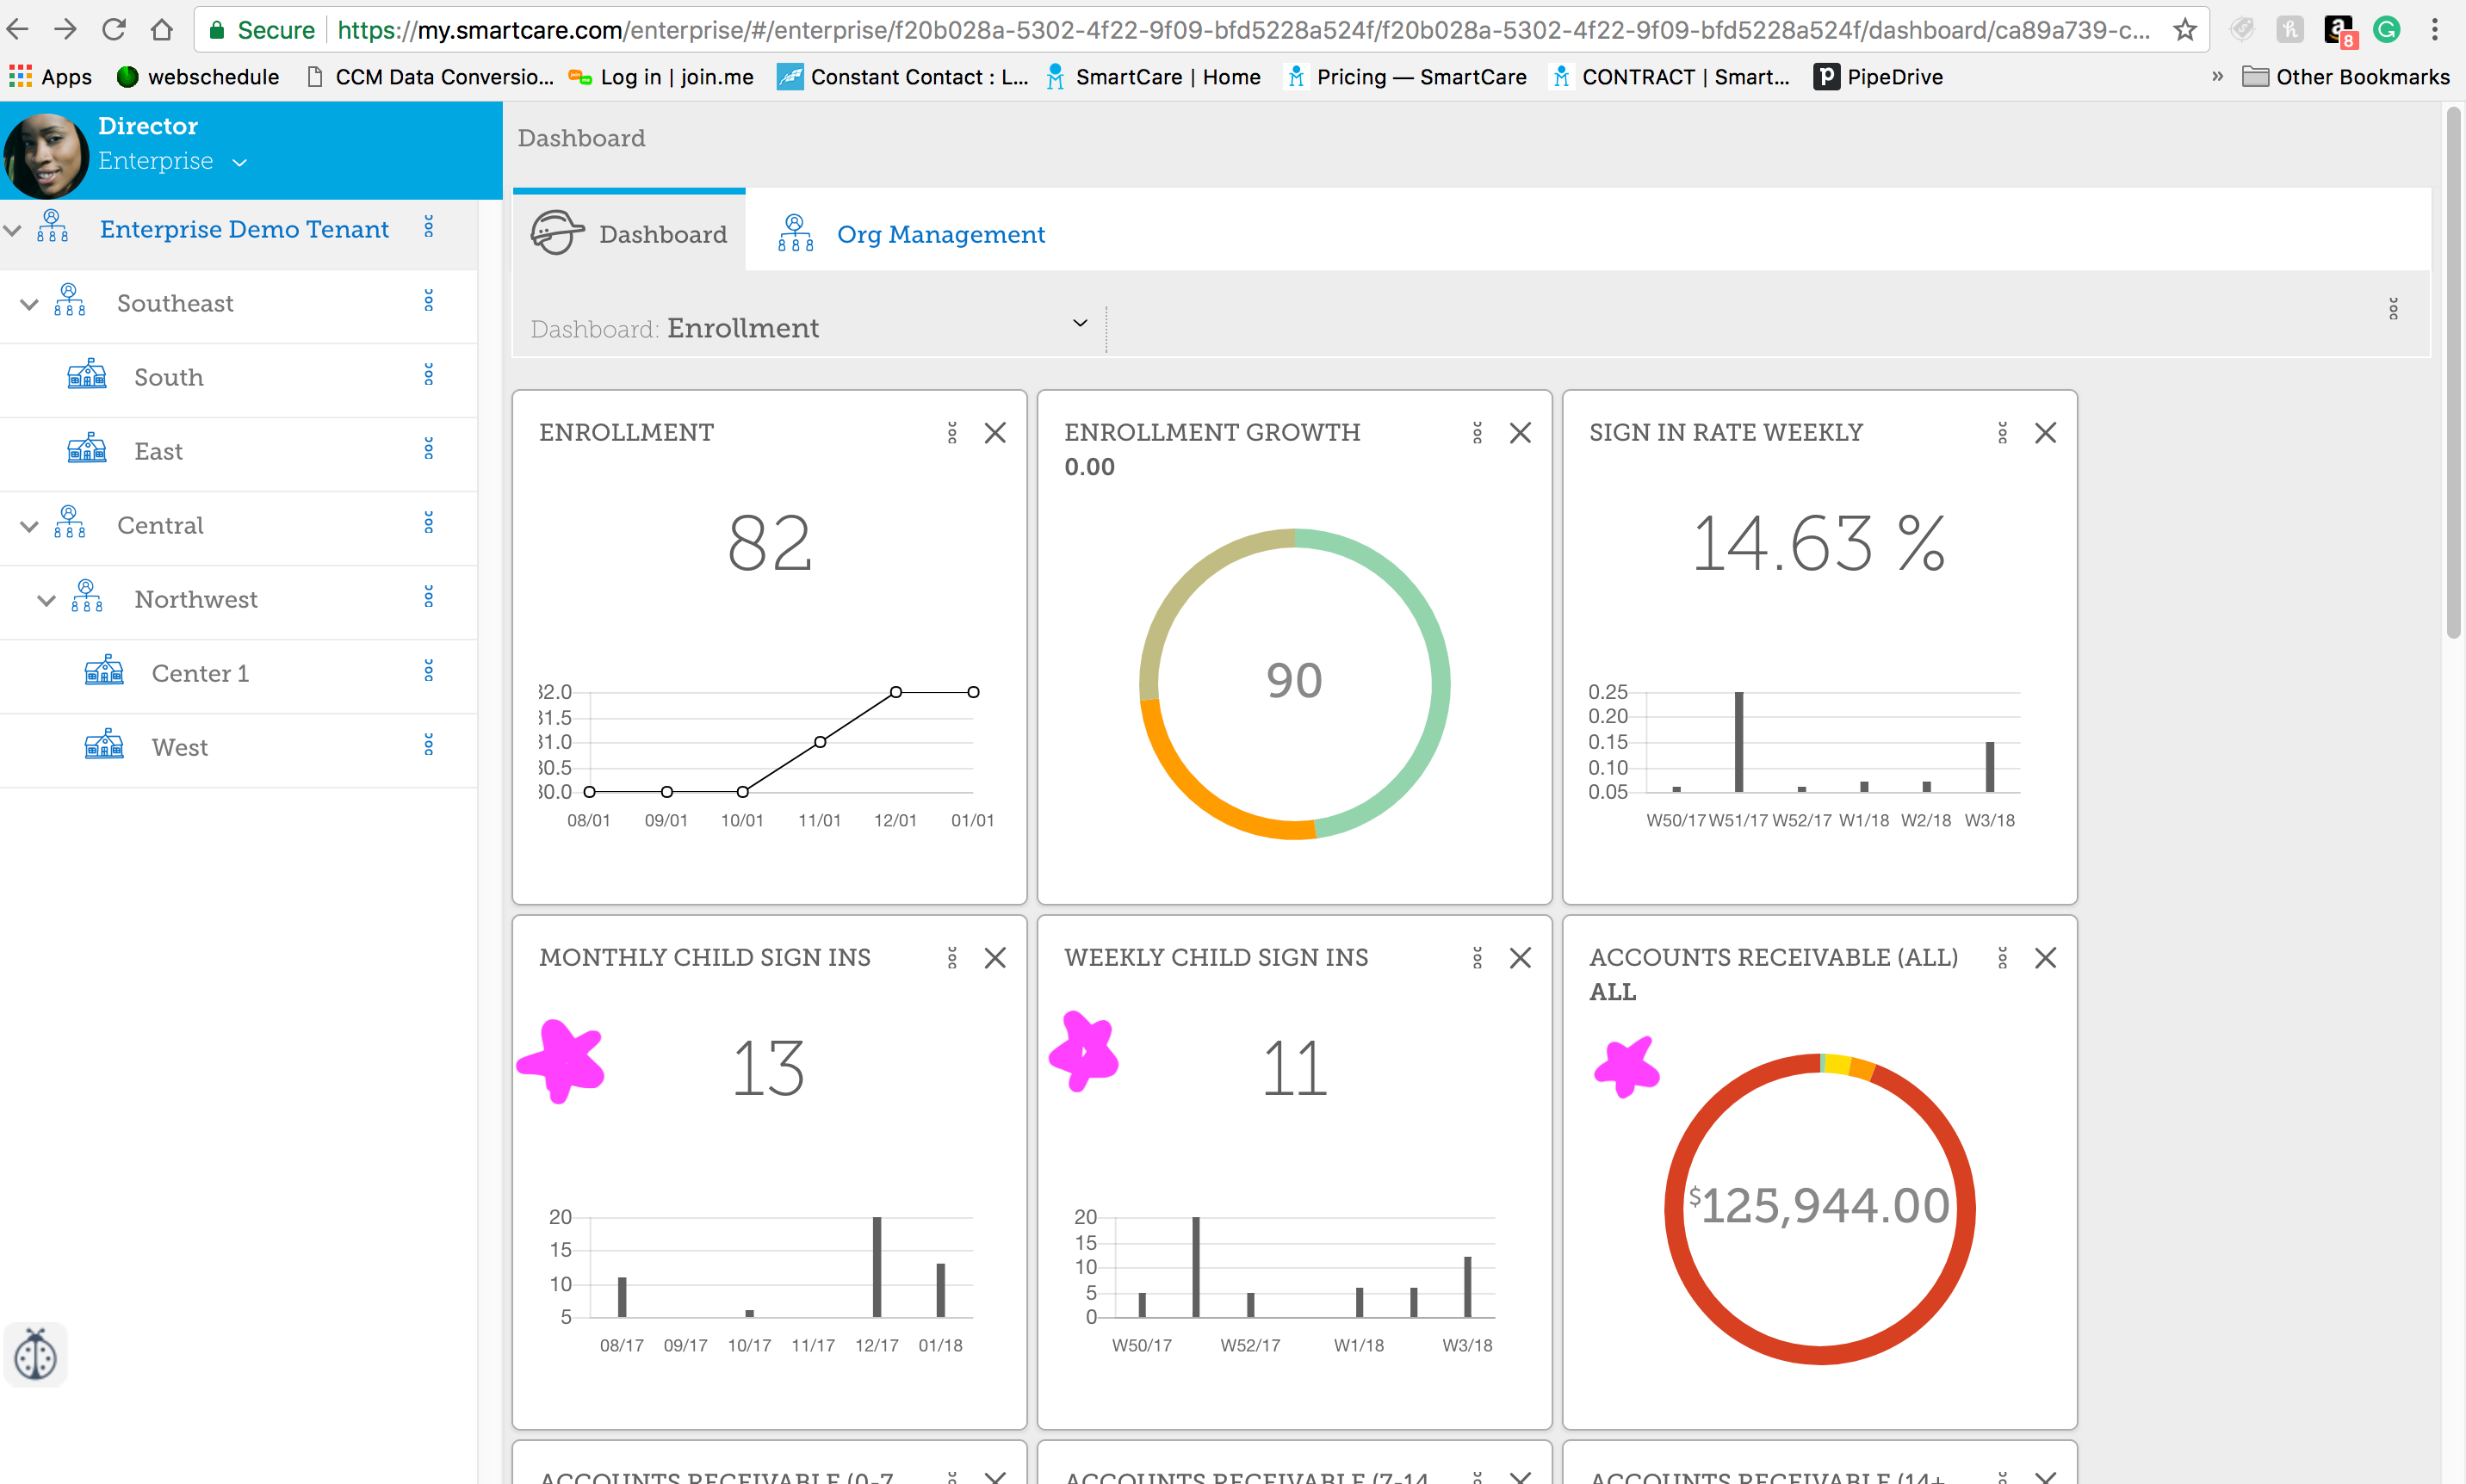Reload the page in the browser
The width and height of the screenshot is (2466, 1484).
tap(113, 30)
